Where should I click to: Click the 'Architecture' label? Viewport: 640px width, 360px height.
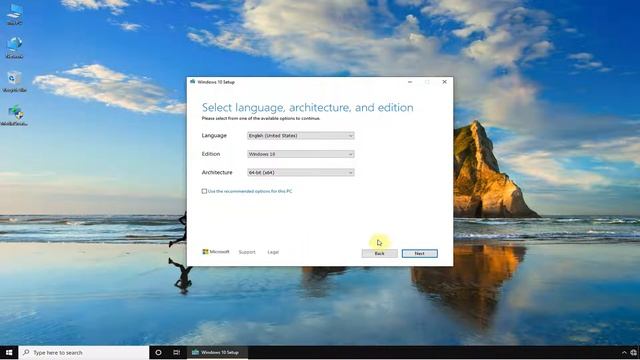coord(217,173)
